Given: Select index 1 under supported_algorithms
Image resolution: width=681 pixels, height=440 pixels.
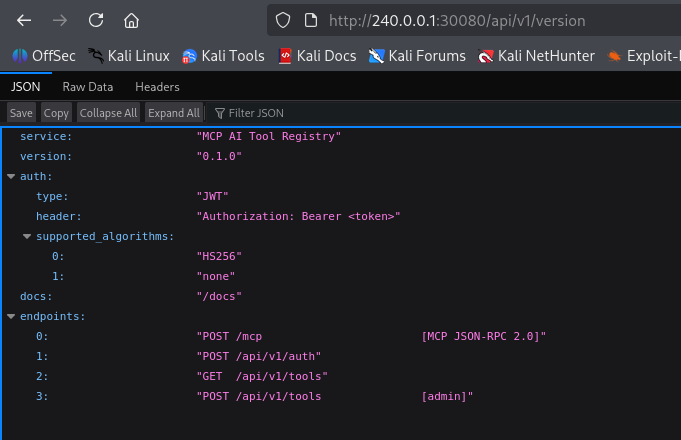Looking at the screenshot, I should point(58,276).
